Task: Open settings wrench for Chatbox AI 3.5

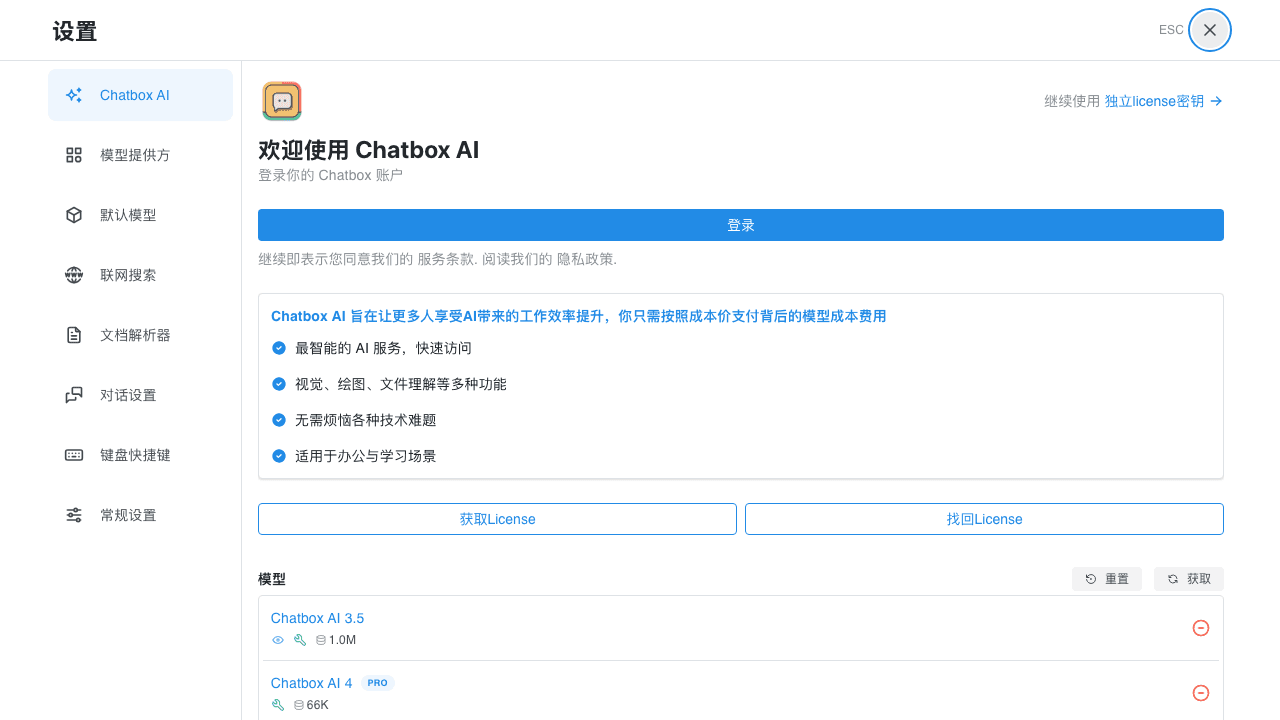Action: [x=300, y=639]
